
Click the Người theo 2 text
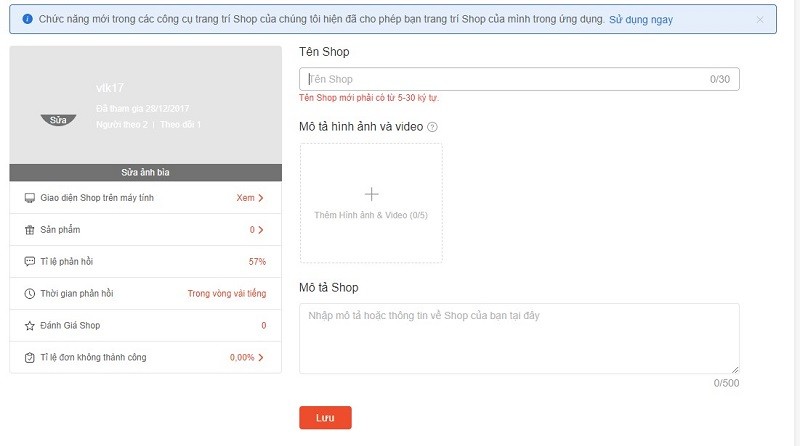[121, 125]
